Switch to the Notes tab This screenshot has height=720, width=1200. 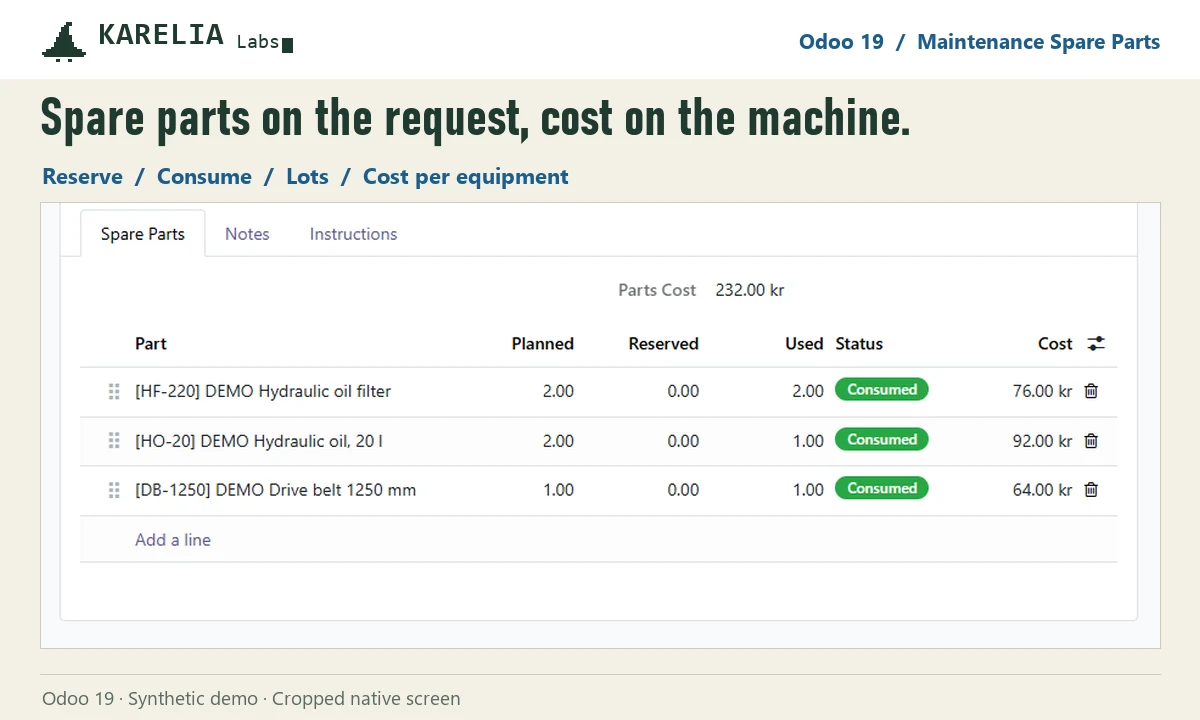tap(247, 233)
